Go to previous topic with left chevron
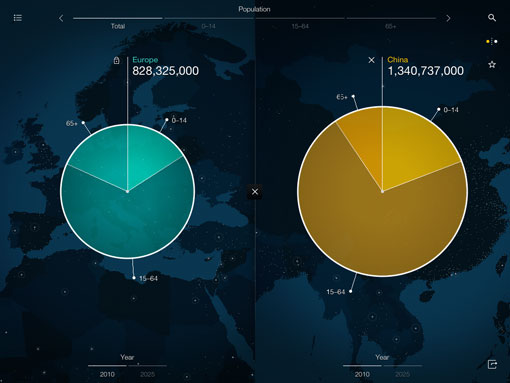Screen dimensions: 510x383 click(x=61, y=18)
